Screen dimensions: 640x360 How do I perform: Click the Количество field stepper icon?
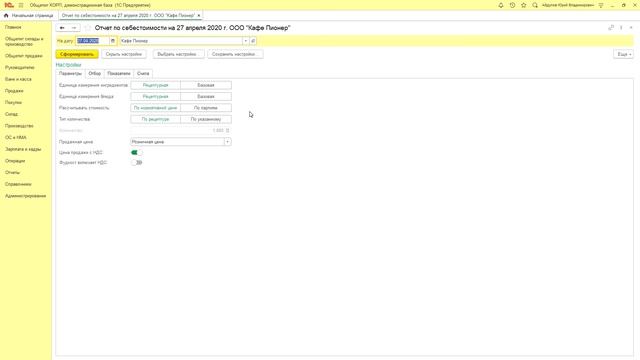pos(228,131)
